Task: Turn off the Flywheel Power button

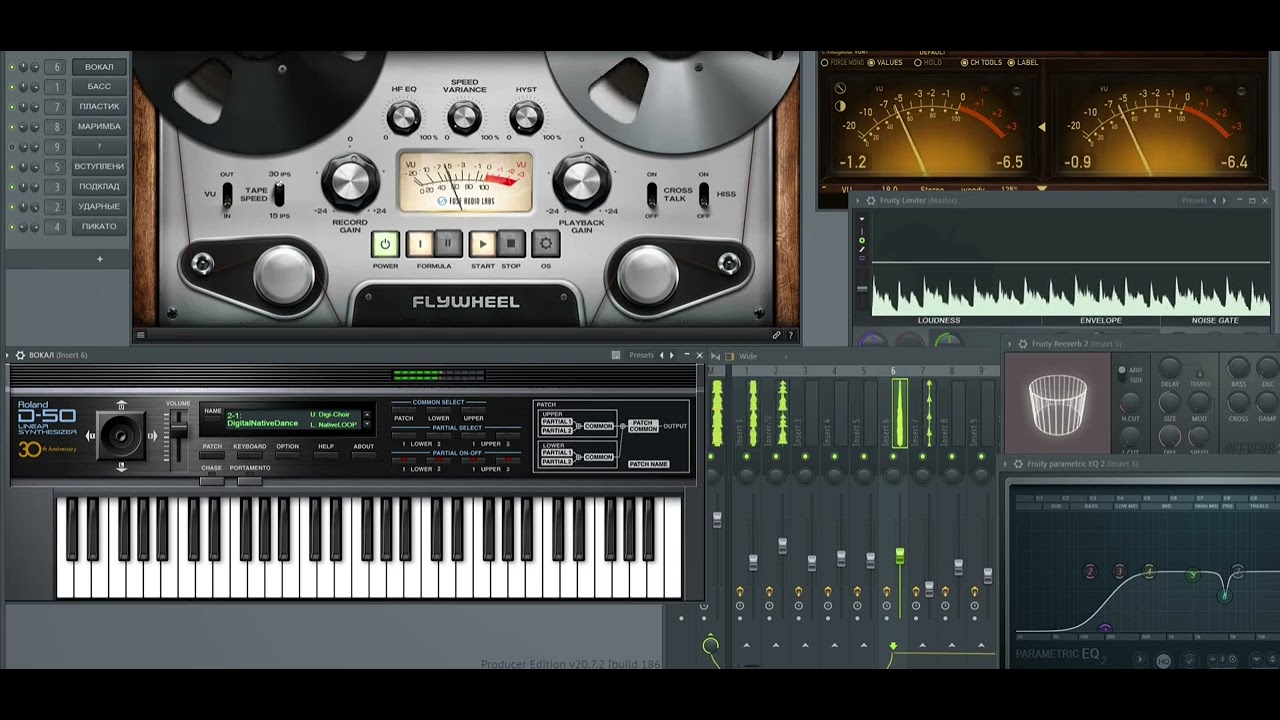Action: coord(385,243)
